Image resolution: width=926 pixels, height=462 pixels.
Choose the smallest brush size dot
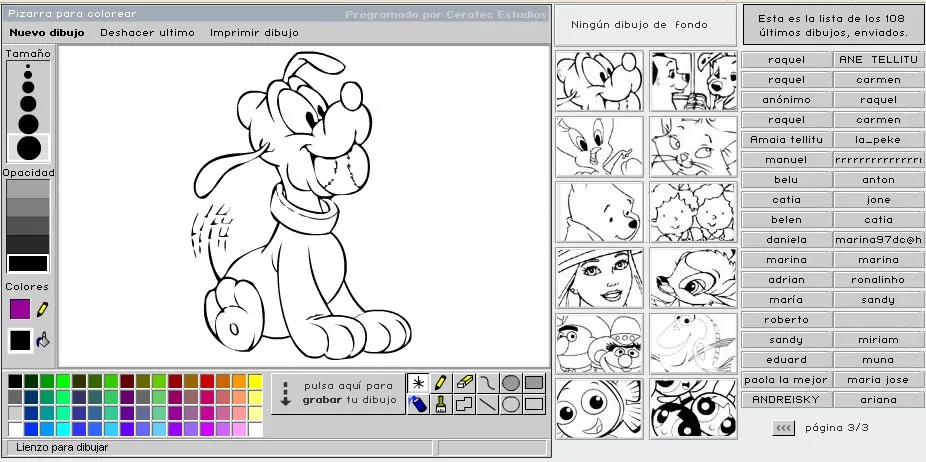pyautogui.click(x=28, y=67)
